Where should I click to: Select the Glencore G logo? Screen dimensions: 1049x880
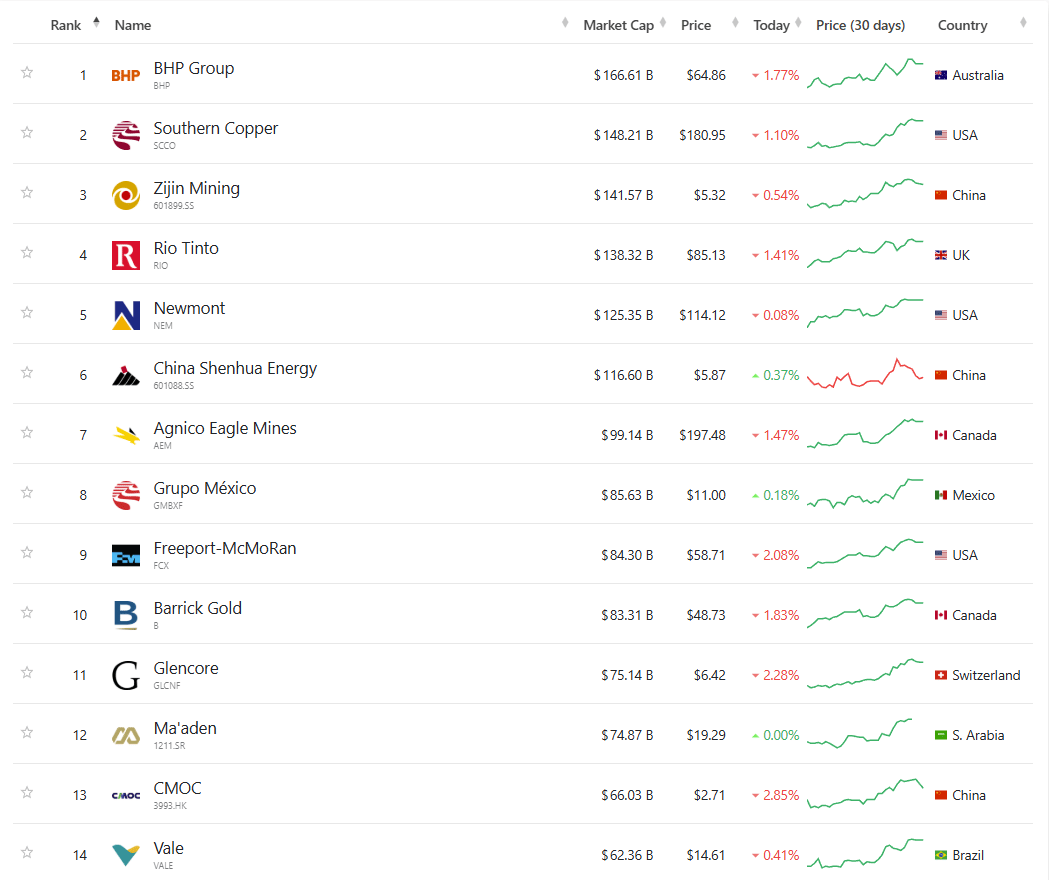tap(124, 674)
